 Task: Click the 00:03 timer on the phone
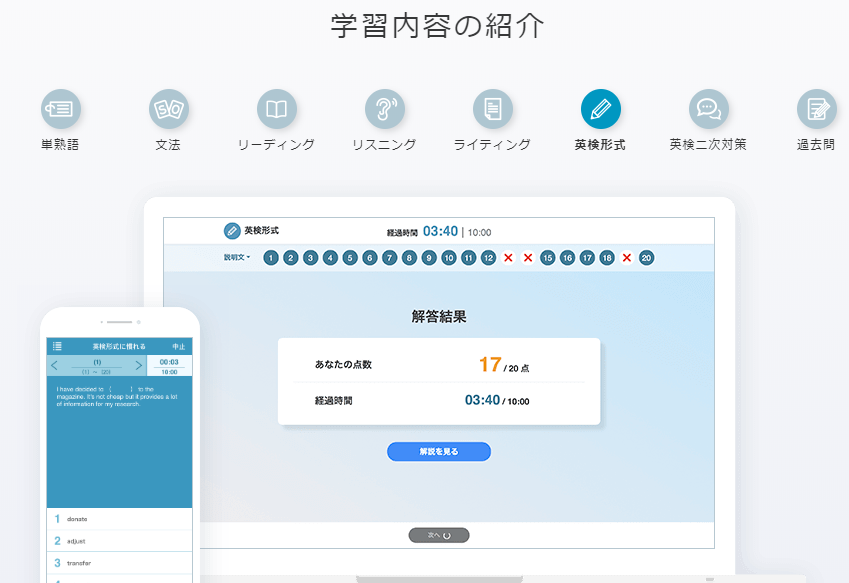coord(169,362)
